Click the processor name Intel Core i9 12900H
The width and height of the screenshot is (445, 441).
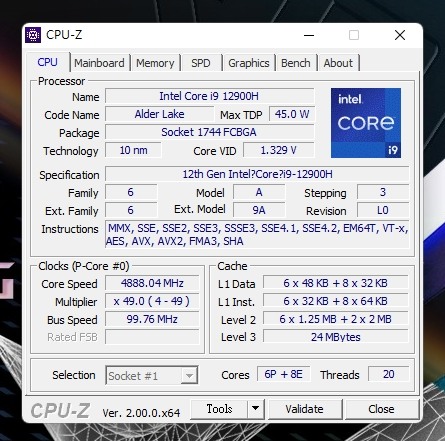[209, 96]
